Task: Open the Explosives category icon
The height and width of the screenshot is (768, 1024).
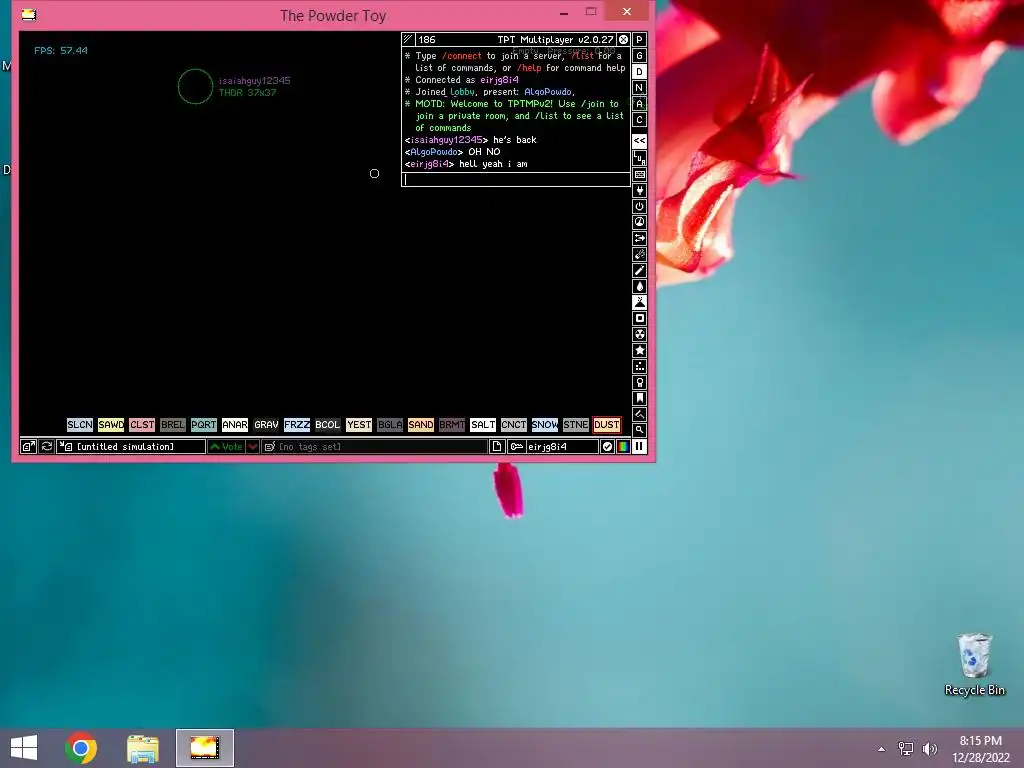Action: (639, 254)
